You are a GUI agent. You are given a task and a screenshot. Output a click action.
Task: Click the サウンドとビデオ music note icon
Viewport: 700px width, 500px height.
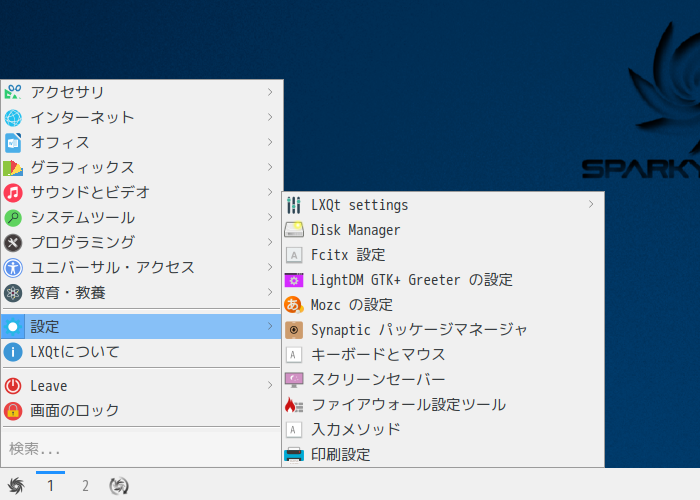[x=13, y=192]
